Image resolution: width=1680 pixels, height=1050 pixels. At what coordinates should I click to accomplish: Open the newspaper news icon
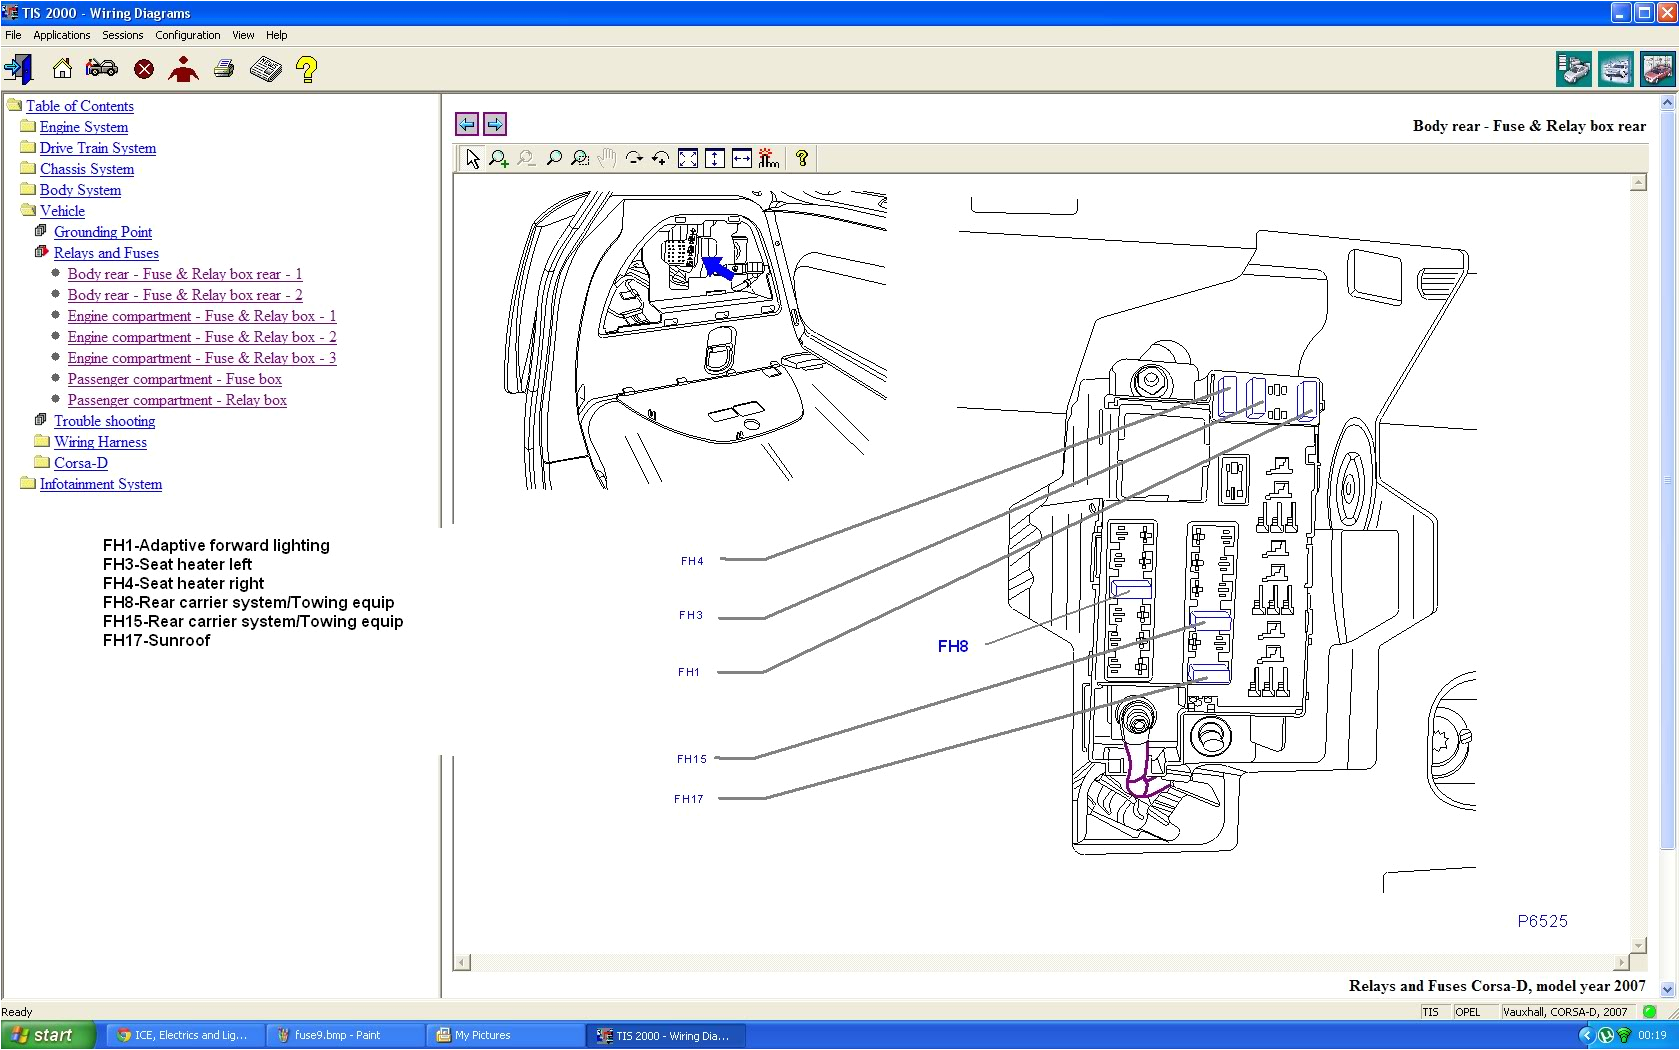point(265,69)
